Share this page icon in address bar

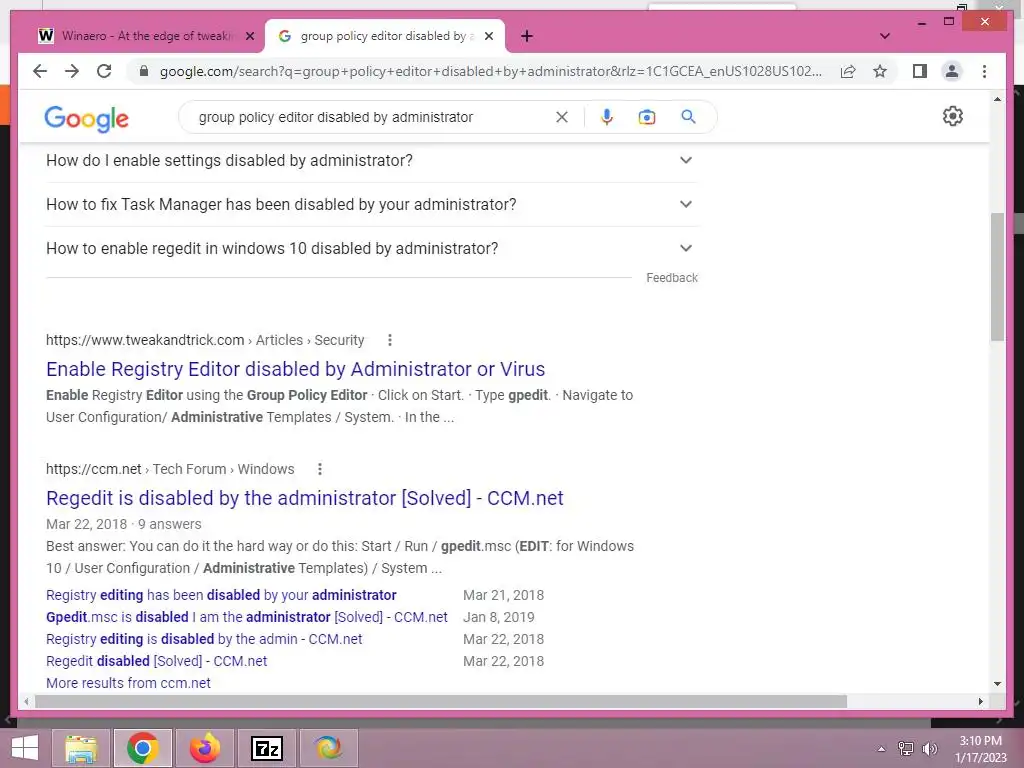pos(848,71)
